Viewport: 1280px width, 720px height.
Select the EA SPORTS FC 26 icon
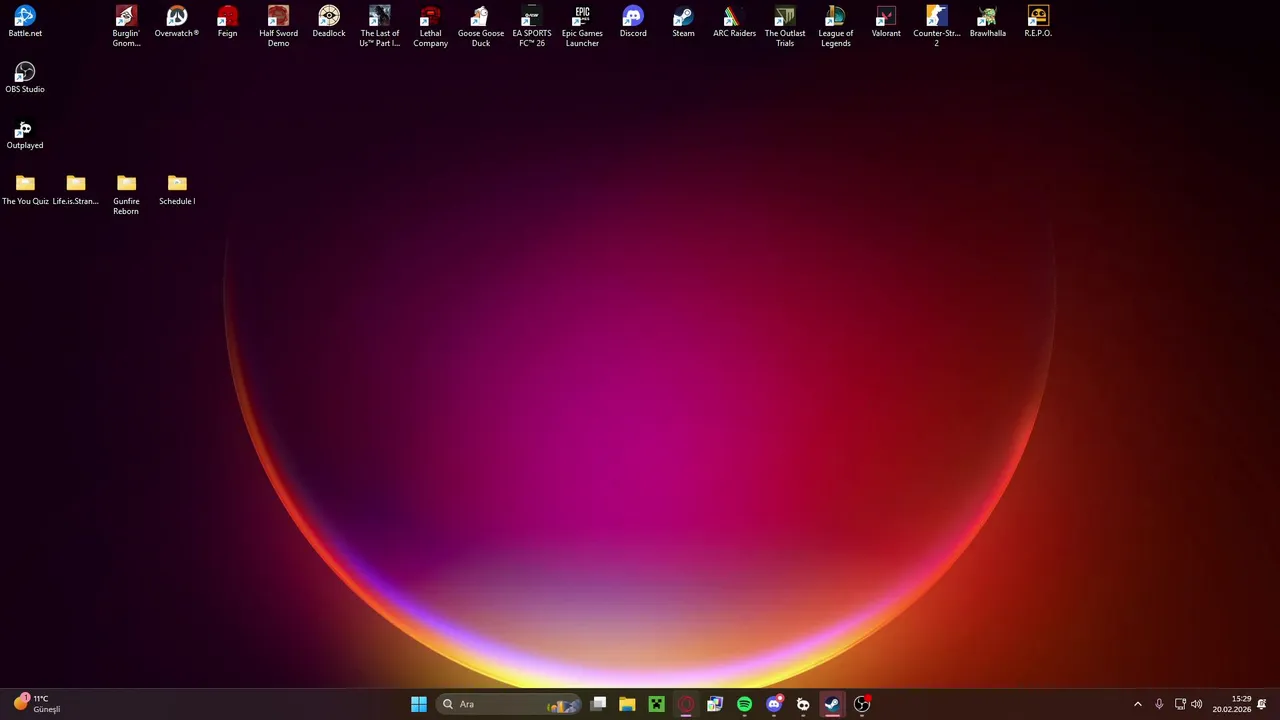(532, 26)
